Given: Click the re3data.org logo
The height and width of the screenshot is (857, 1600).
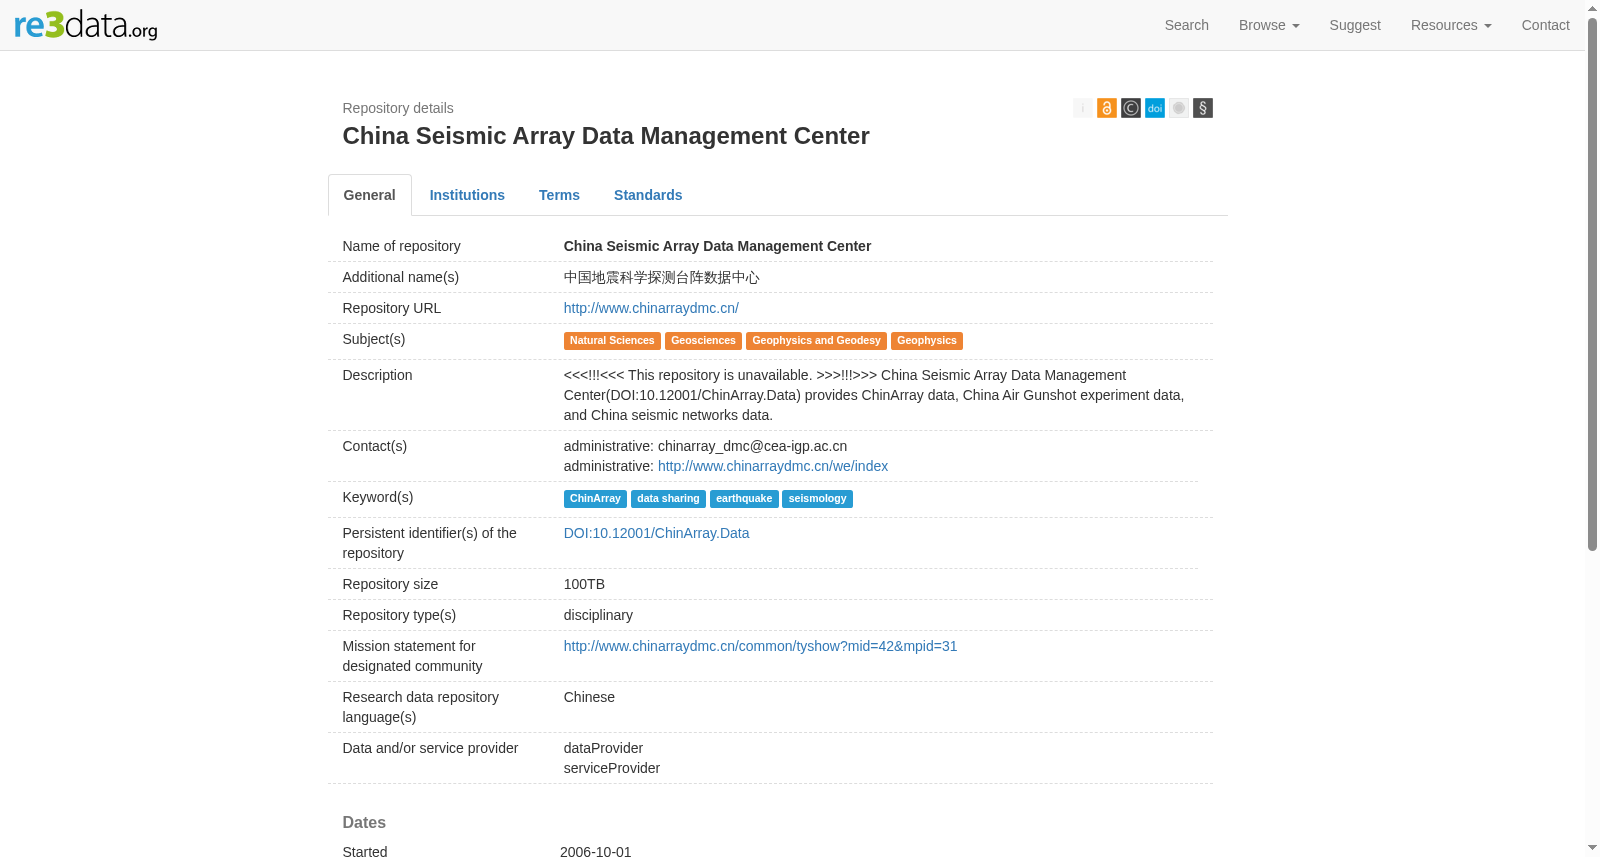Looking at the screenshot, I should (x=86, y=25).
